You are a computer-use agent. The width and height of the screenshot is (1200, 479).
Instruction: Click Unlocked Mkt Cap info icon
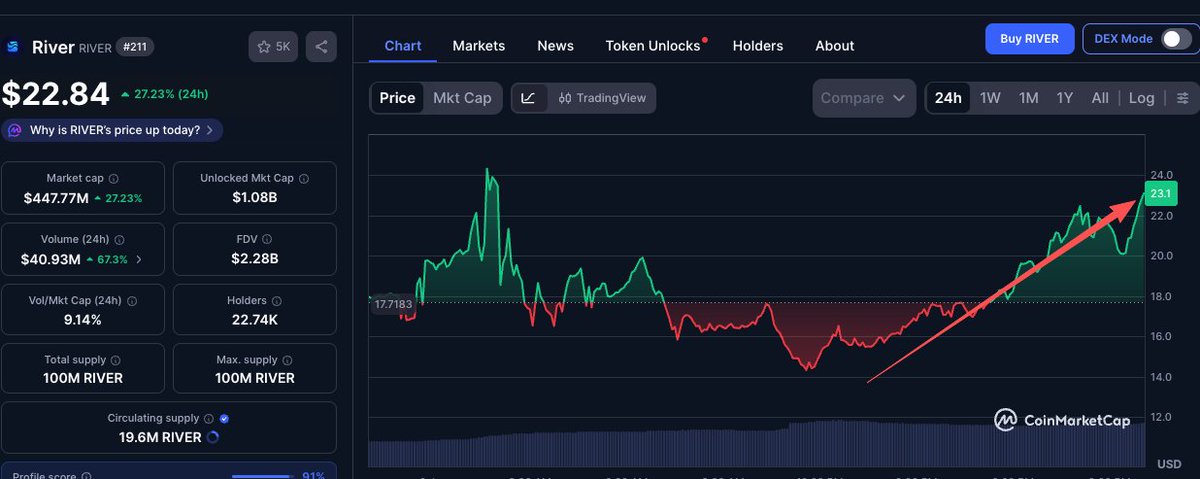pos(304,178)
